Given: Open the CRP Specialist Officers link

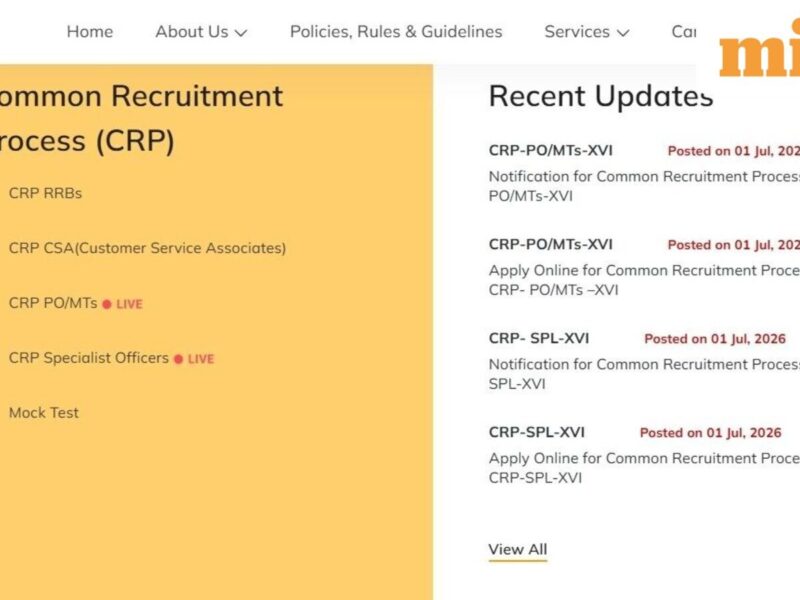Looking at the screenshot, I should pyautogui.click(x=89, y=358).
